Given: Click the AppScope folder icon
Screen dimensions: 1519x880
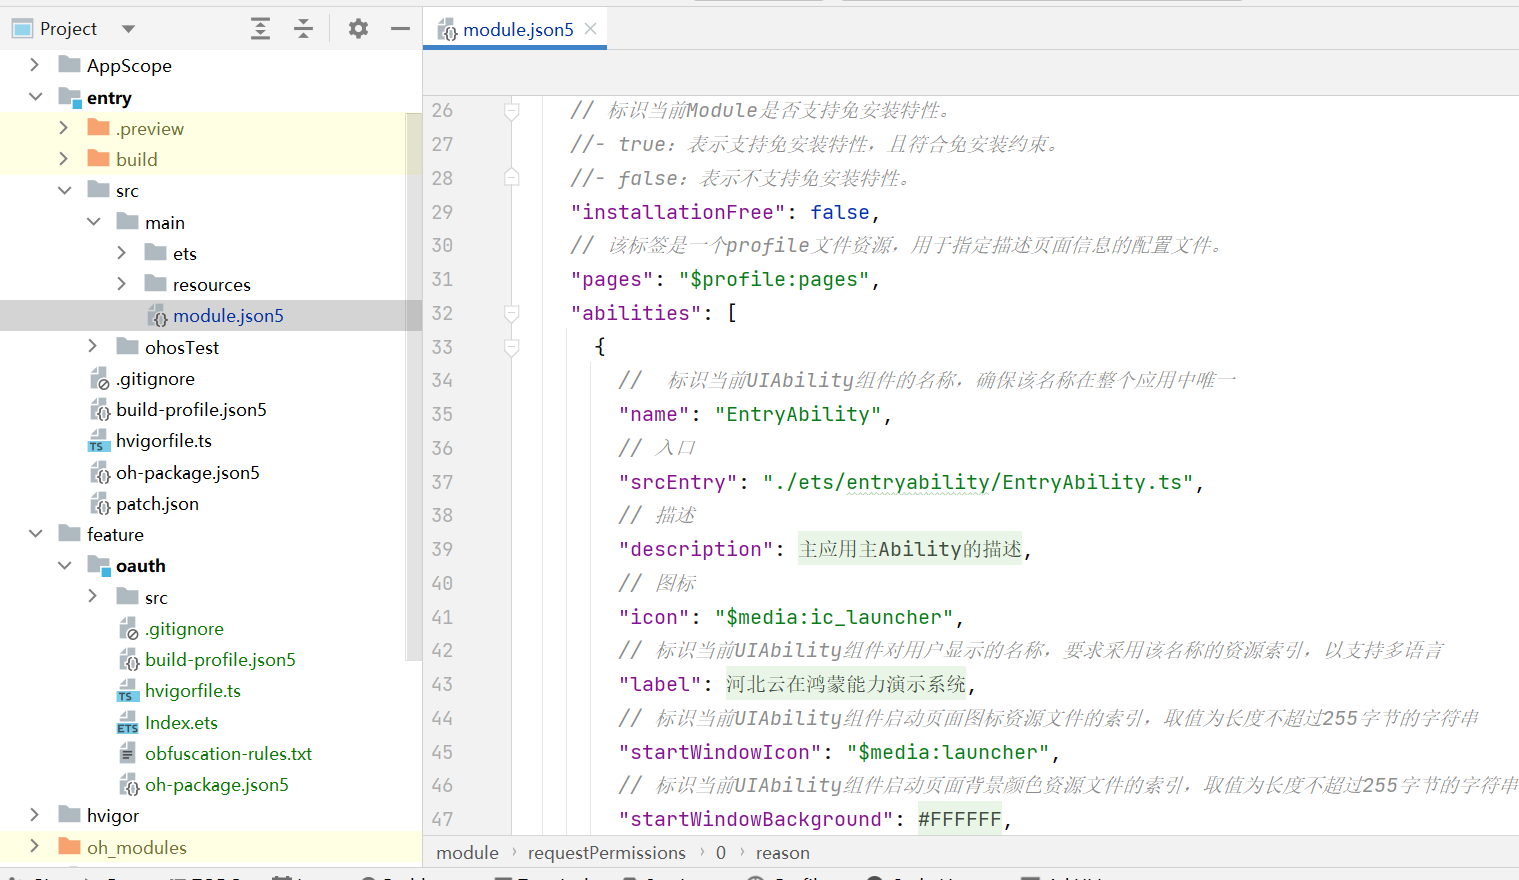Looking at the screenshot, I should pyautogui.click(x=69, y=65).
